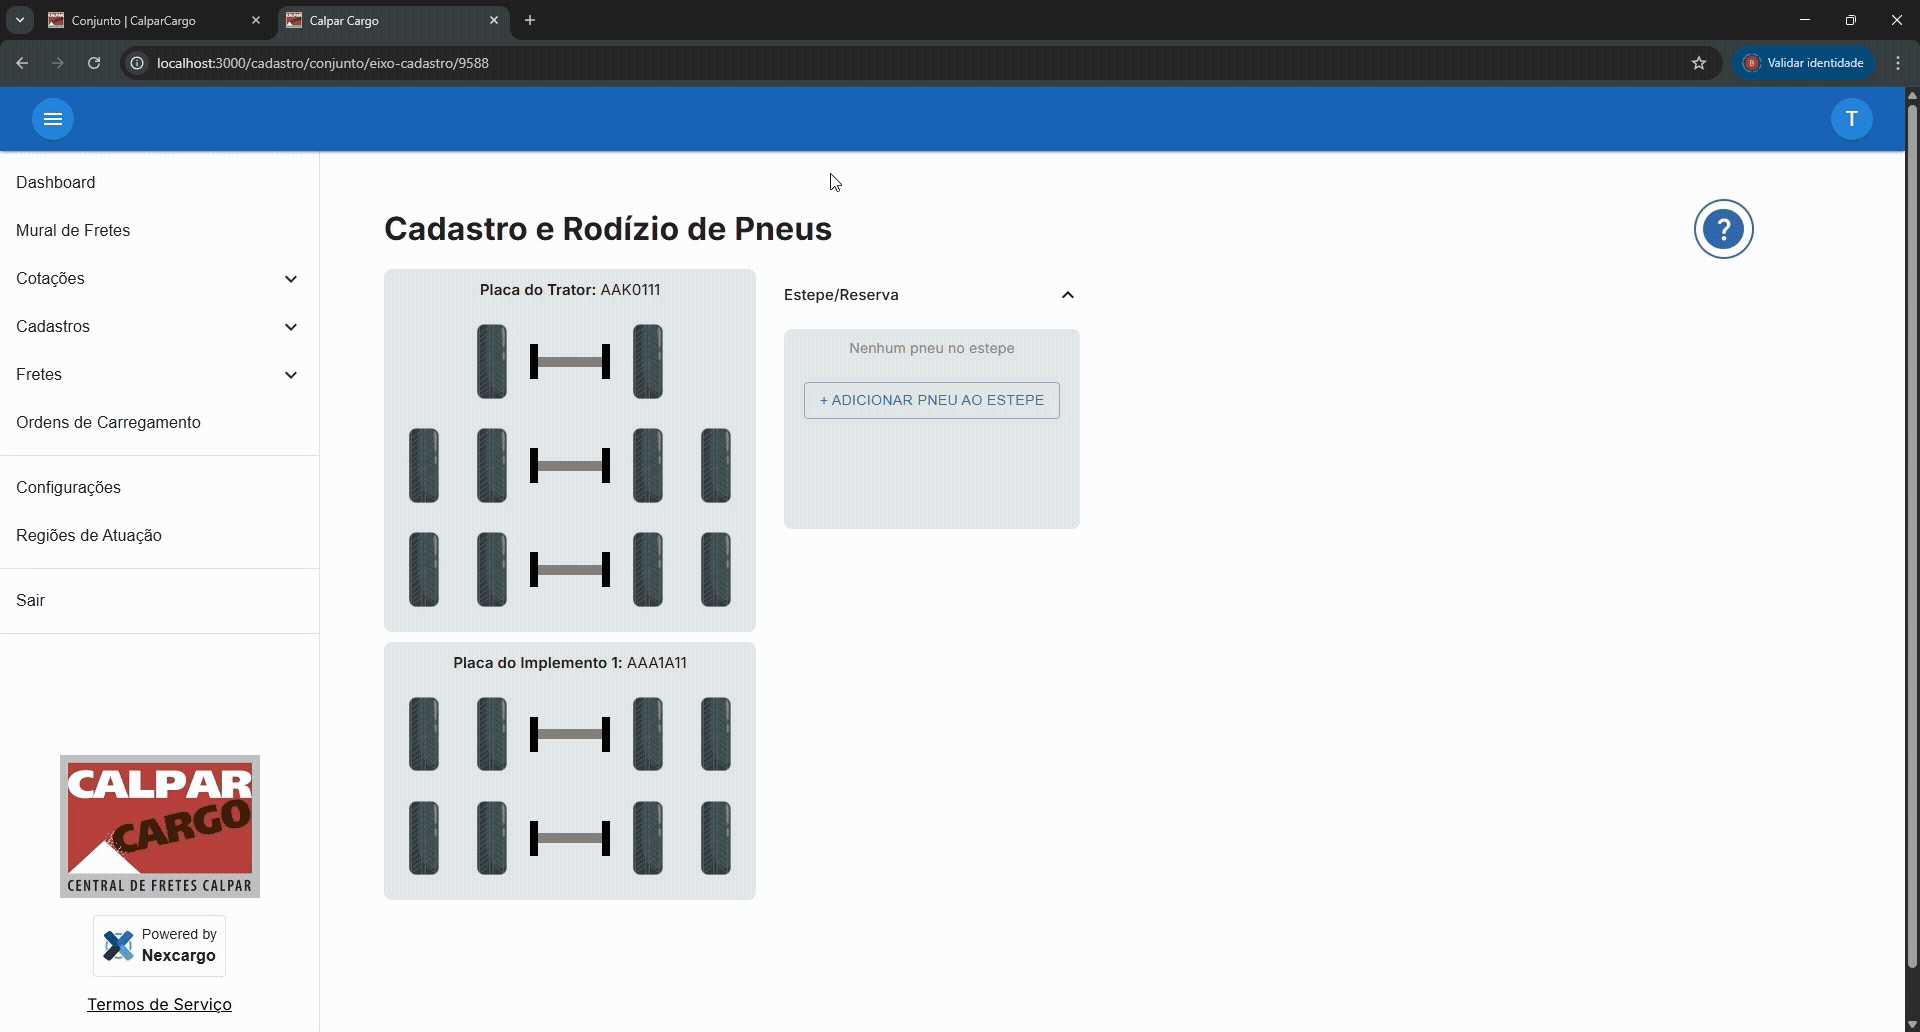Open Mural de Fretes in sidebar
The image size is (1920, 1032).
(73, 231)
